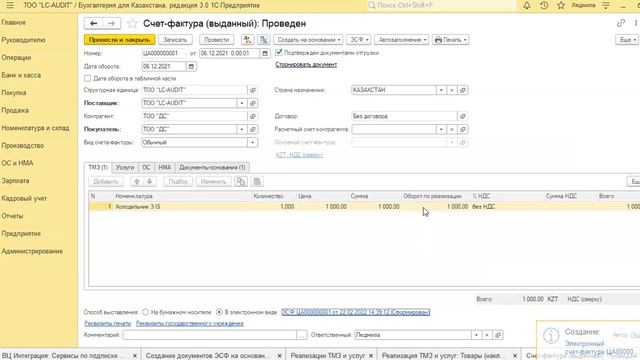Click the table icon after copy
The width and height of the screenshot is (640, 360).
(x=257, y=182)
